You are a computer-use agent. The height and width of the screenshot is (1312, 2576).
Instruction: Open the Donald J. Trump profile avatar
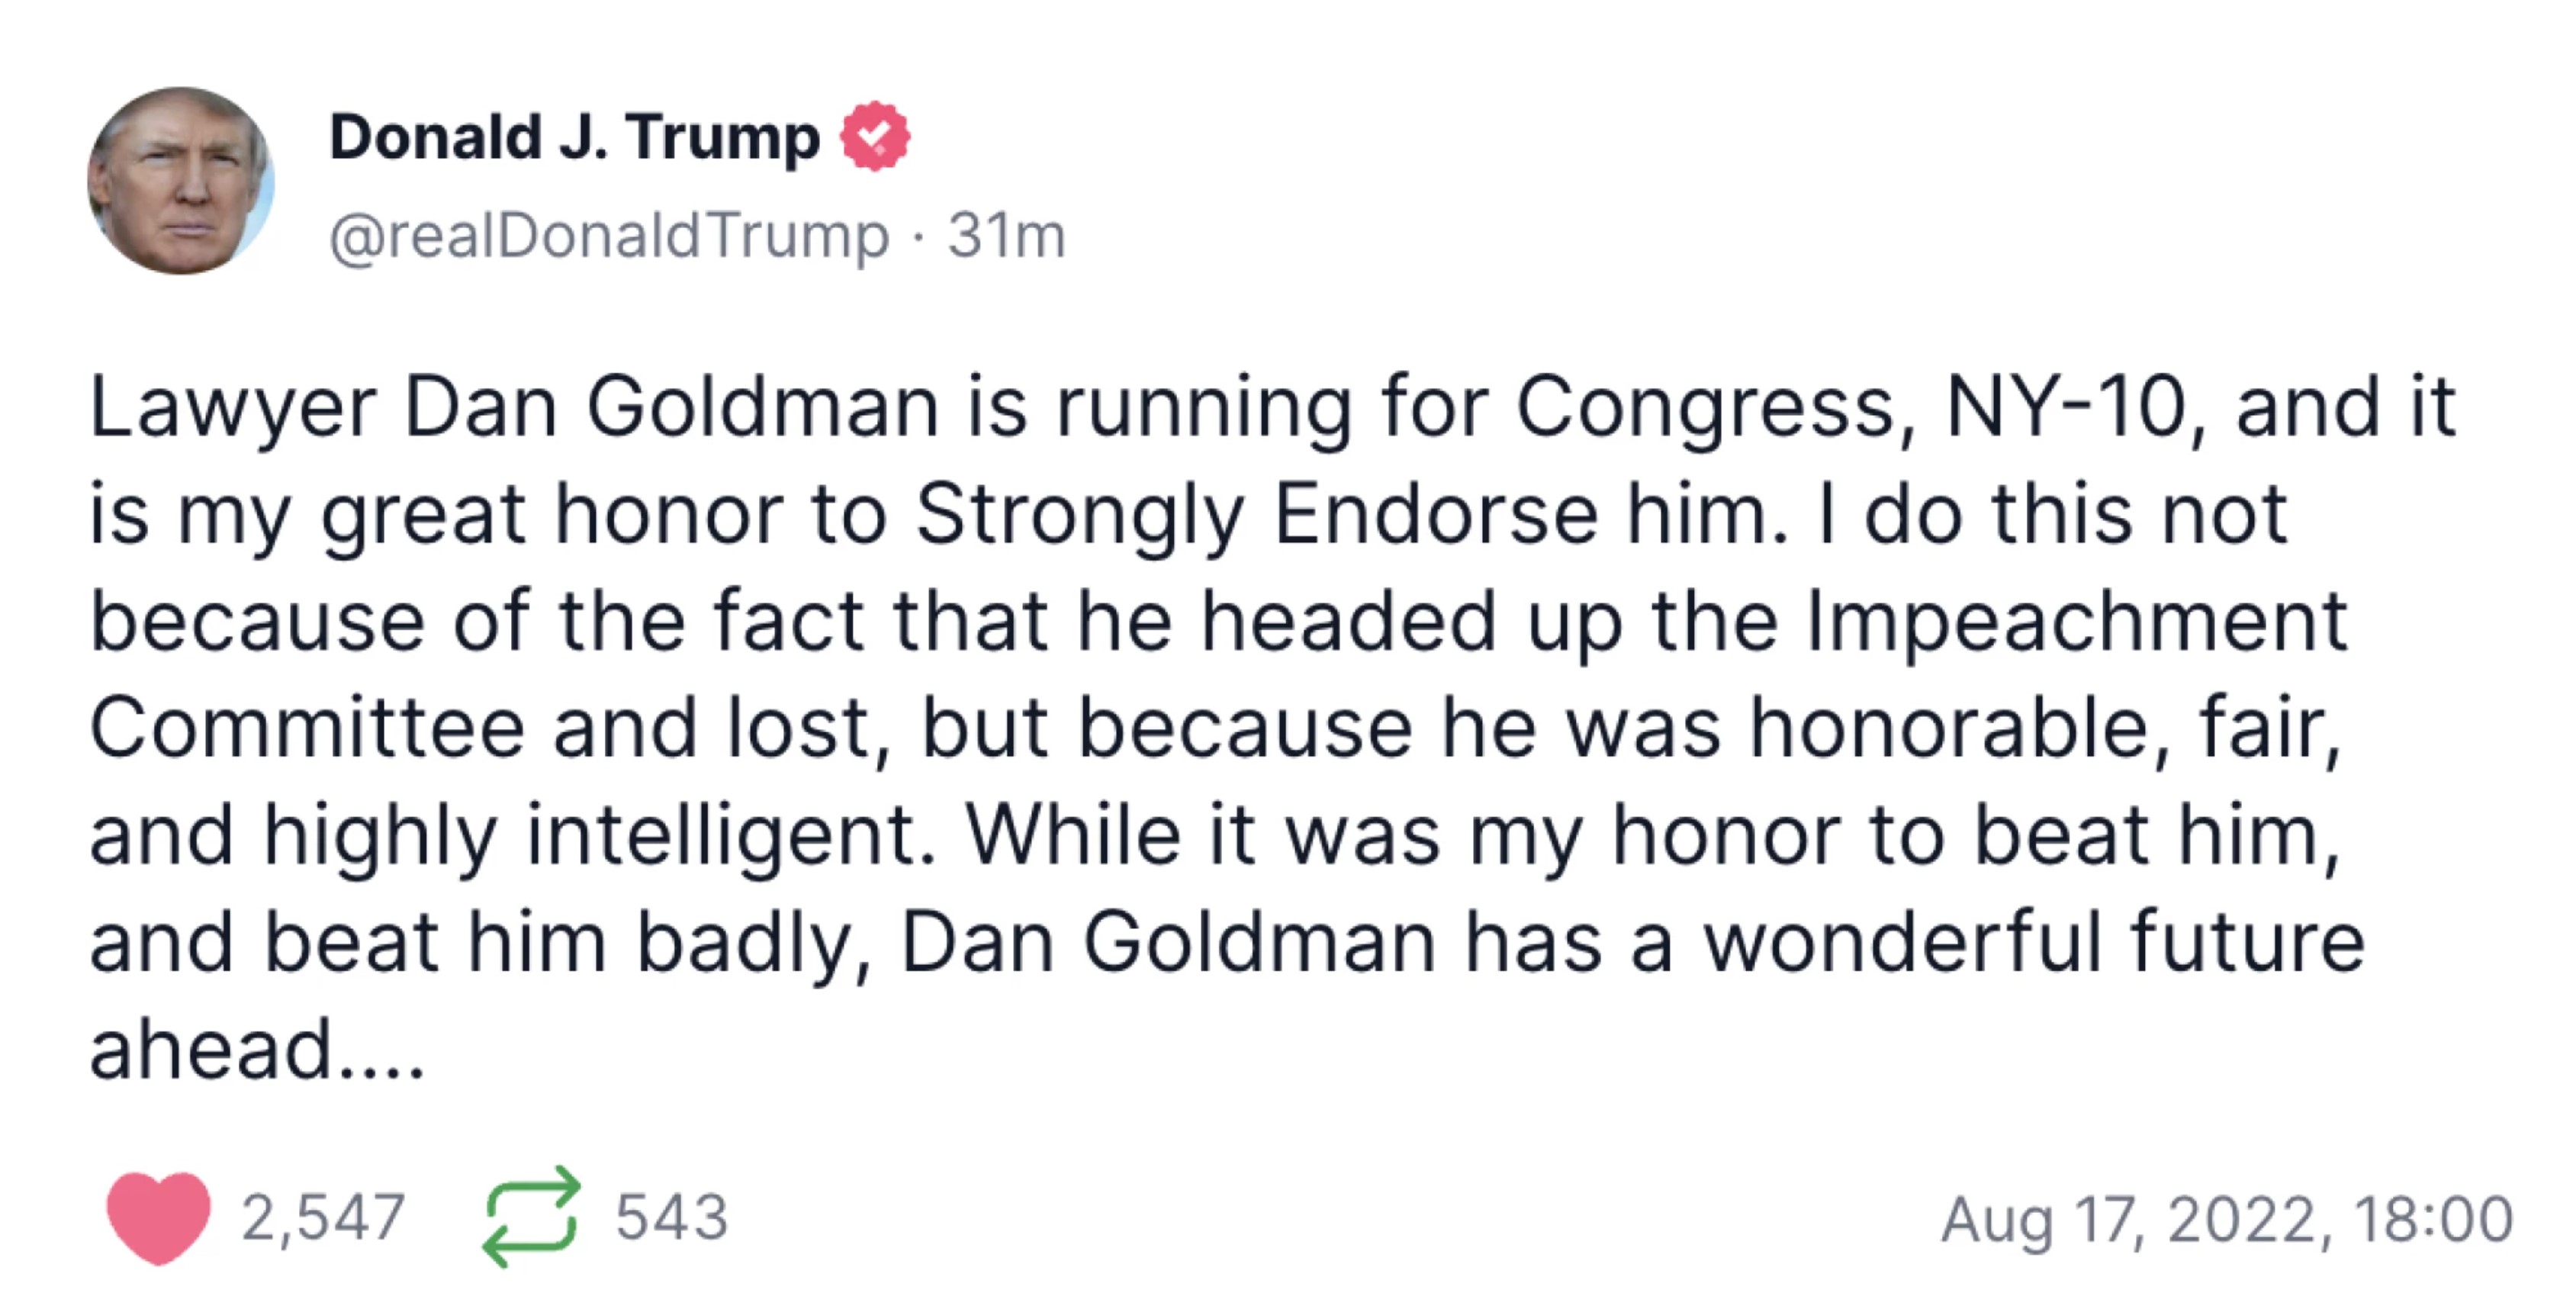coord(181,181)
